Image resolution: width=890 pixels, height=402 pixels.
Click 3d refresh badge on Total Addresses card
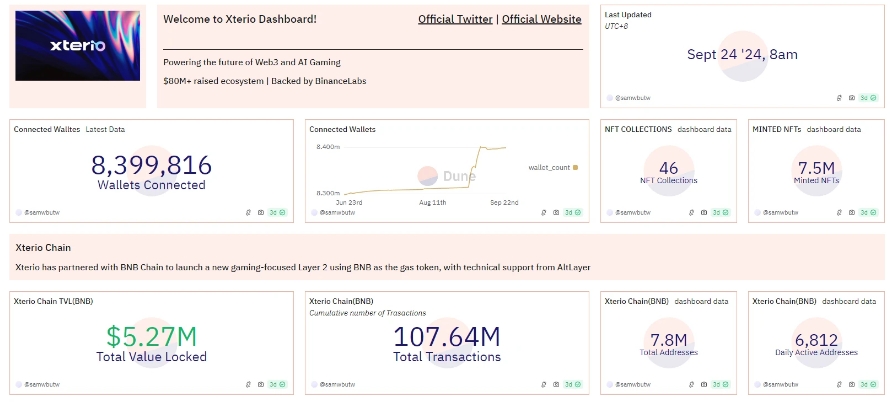pyautogui.click(x=721, y=384)
